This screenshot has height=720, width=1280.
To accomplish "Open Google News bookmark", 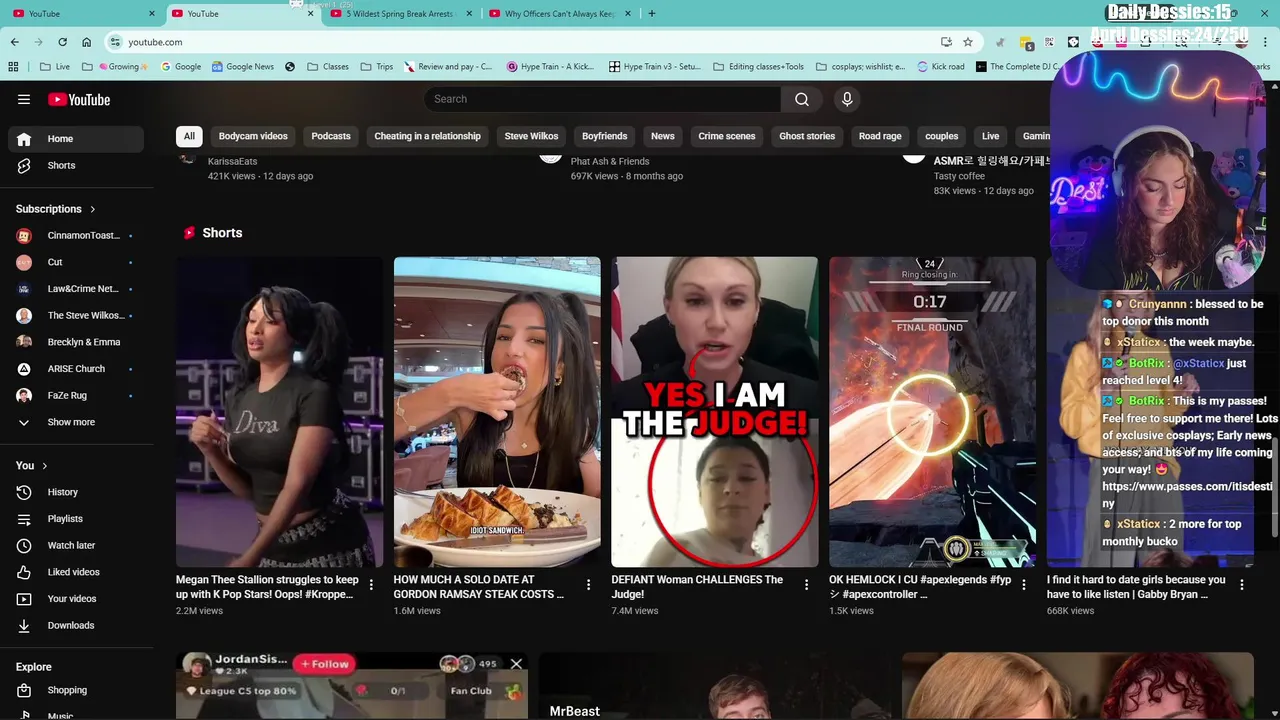I will [242, 67].
